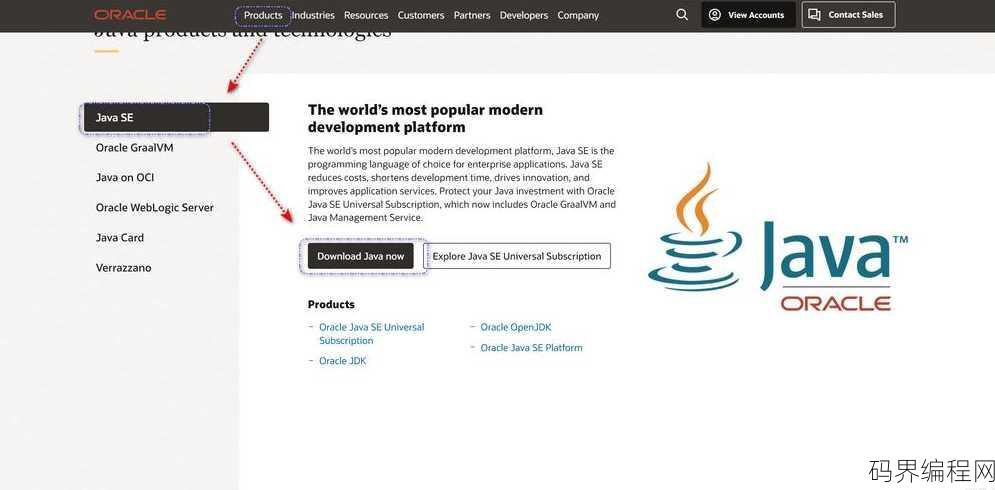Click the Contact Sales button
This screenshot has height=490, width=995.
848,15
